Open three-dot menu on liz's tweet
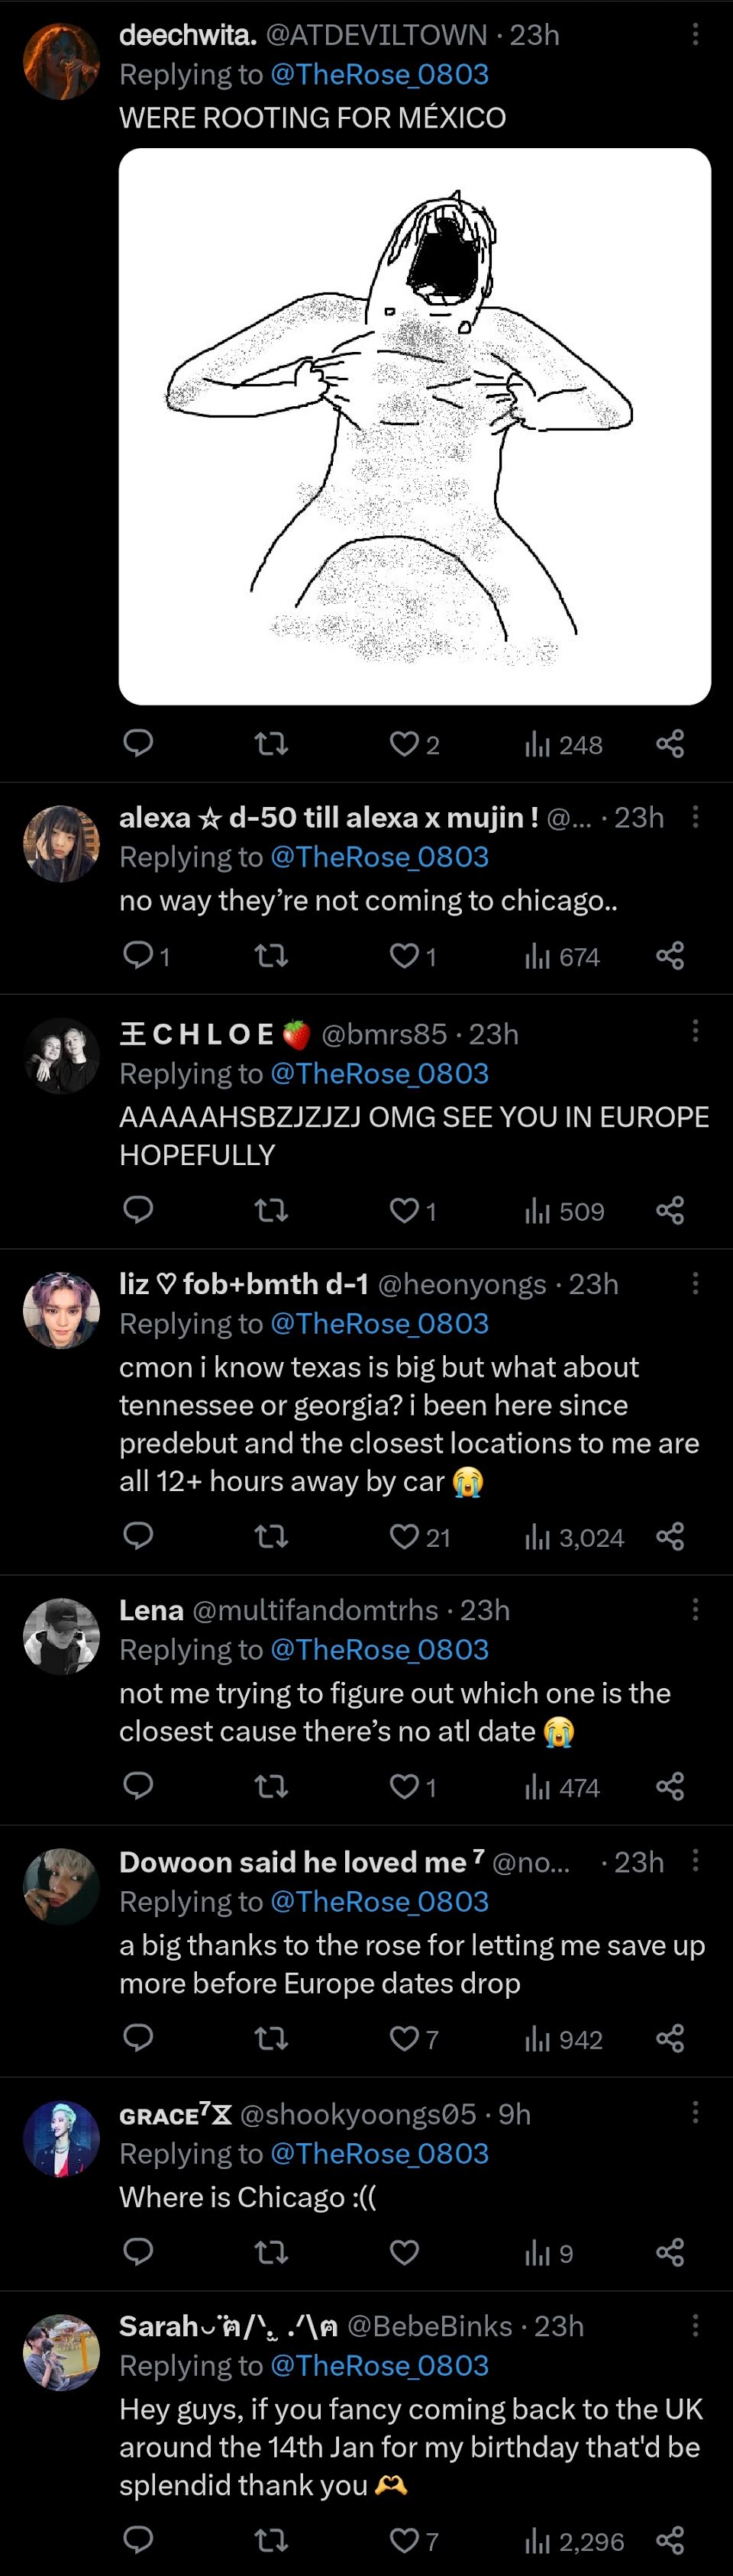Image resolution: width=733 pixels, height=2576 pixels. tap(695, 1283)
